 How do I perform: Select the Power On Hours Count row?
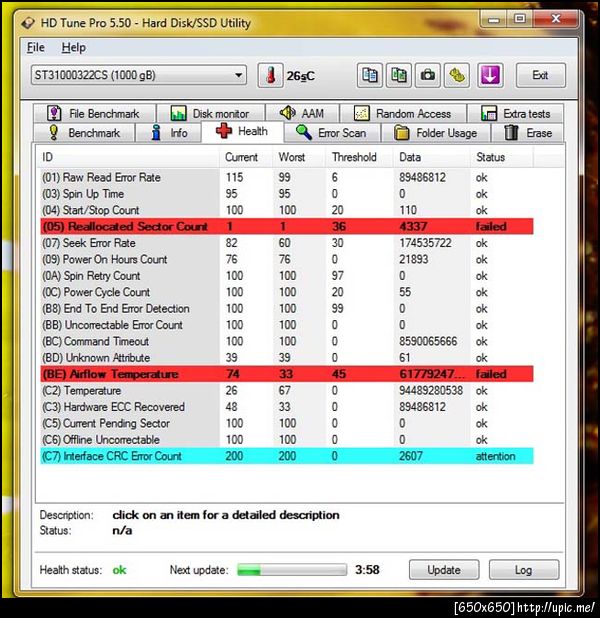287,259
